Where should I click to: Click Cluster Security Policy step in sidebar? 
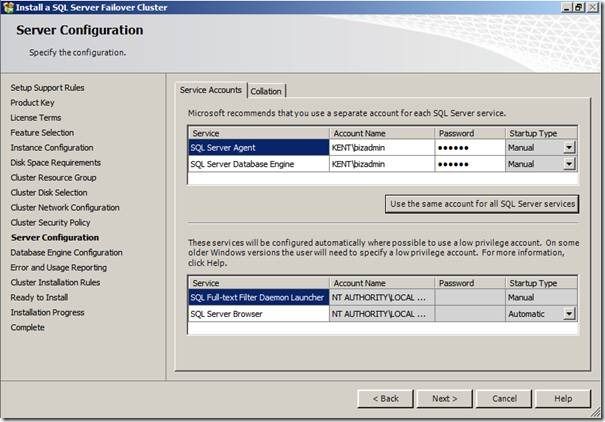(x=51, y=223)
